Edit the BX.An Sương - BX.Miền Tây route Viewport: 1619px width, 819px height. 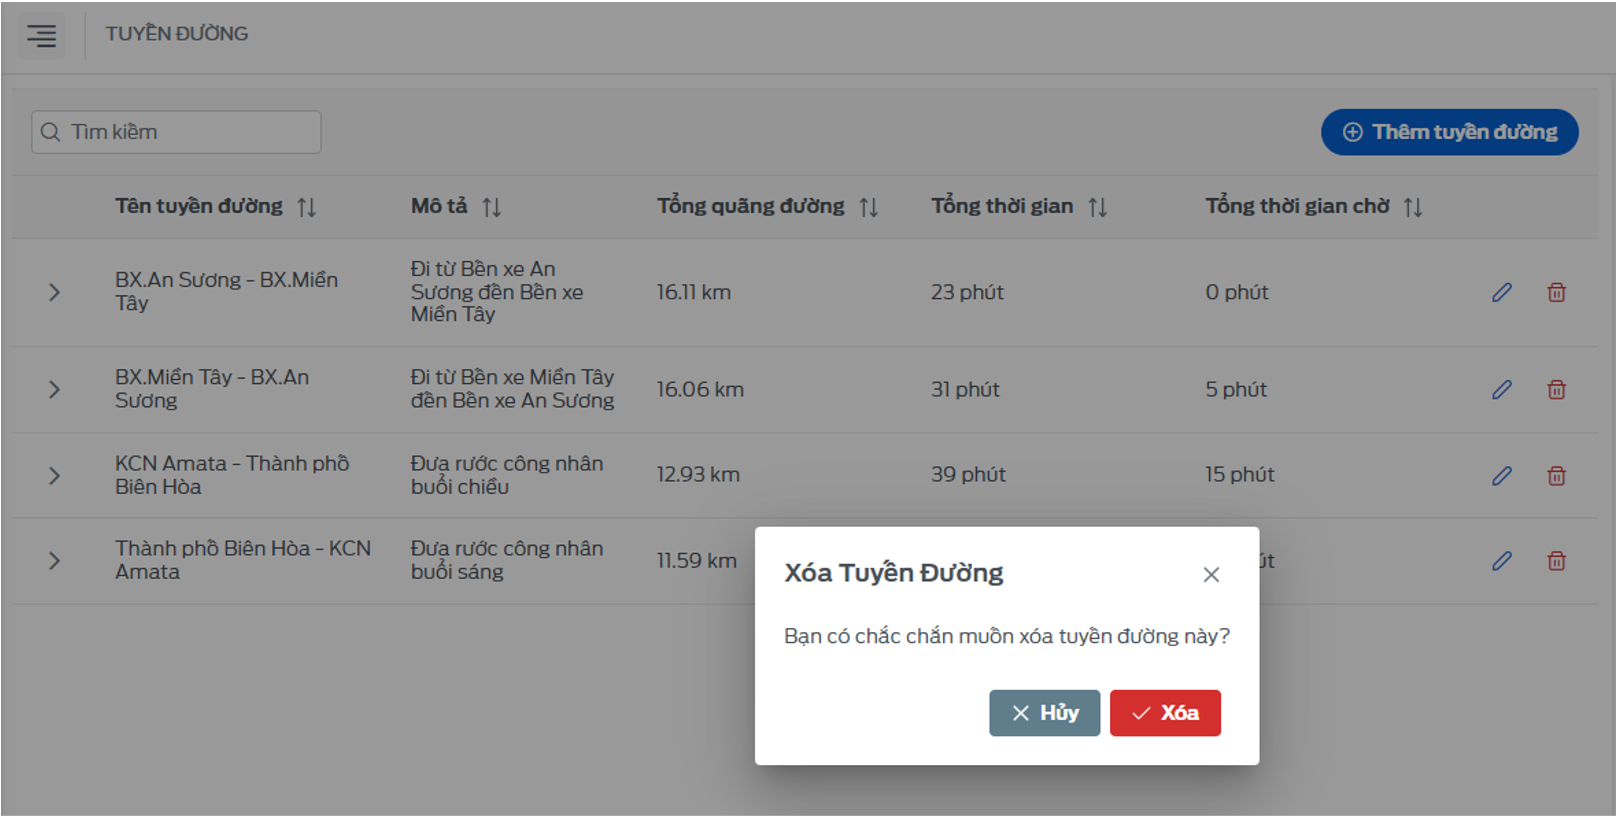point(1501,293)
